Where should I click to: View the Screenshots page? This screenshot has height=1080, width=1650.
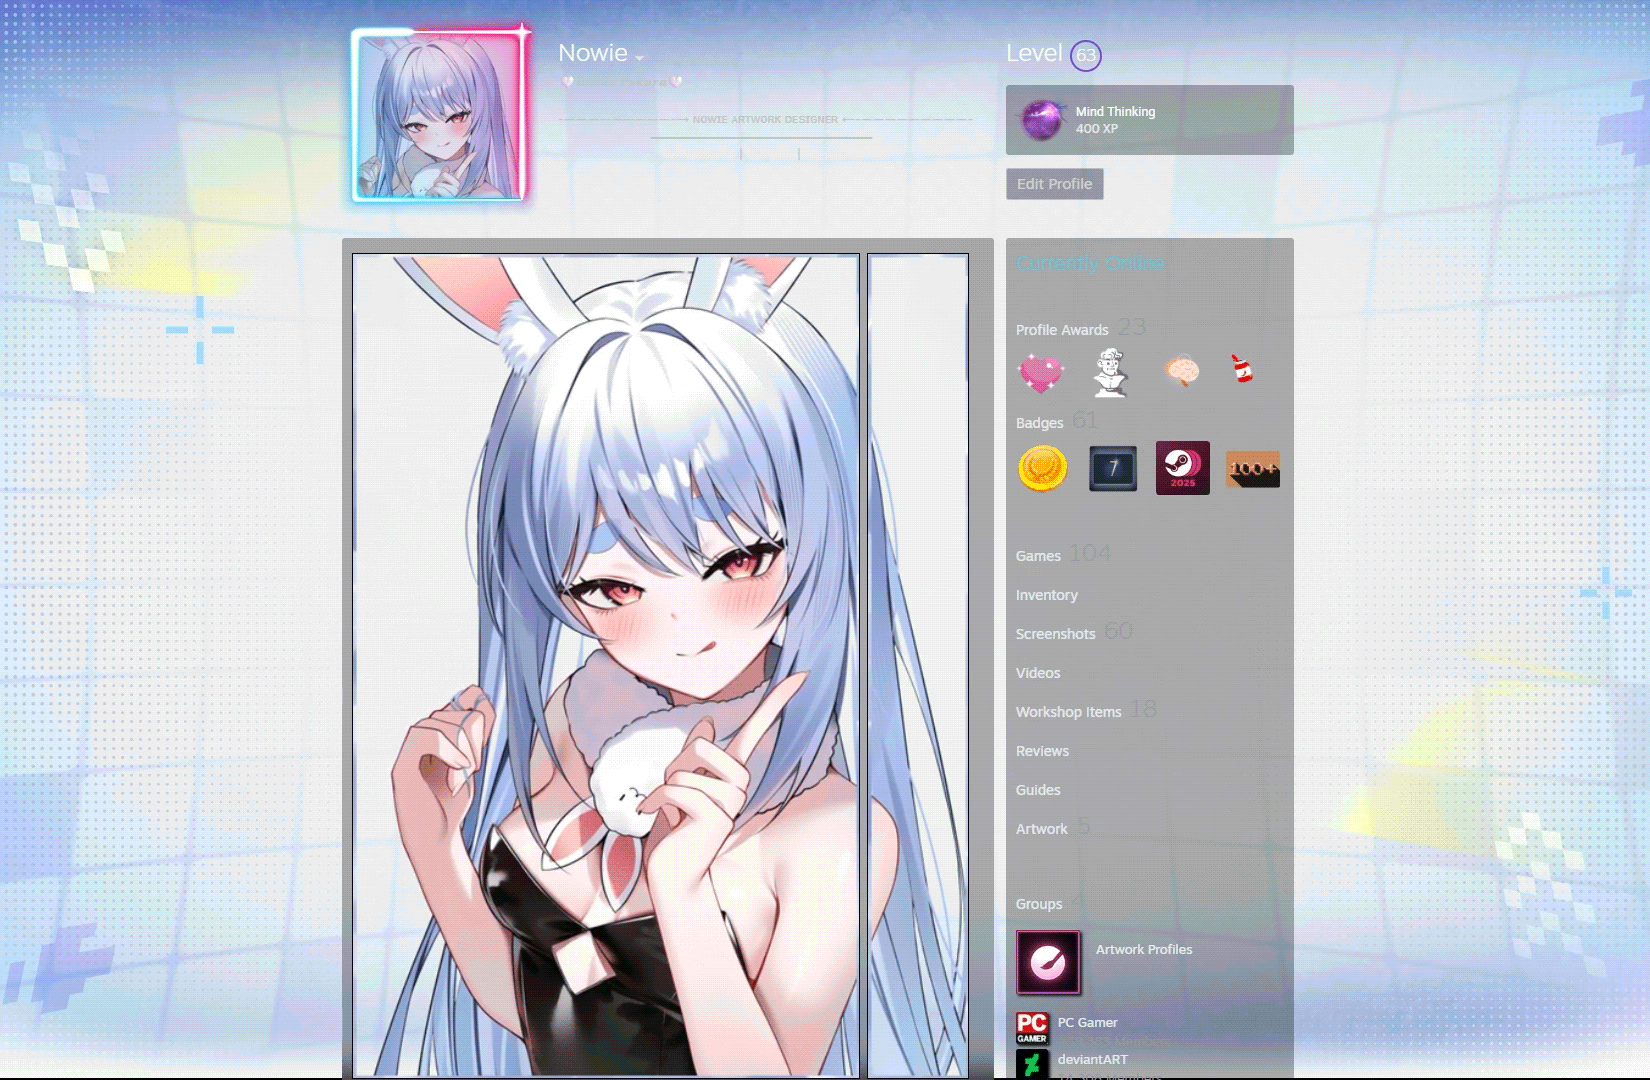pyautogui.click(x=1056, y=634)
